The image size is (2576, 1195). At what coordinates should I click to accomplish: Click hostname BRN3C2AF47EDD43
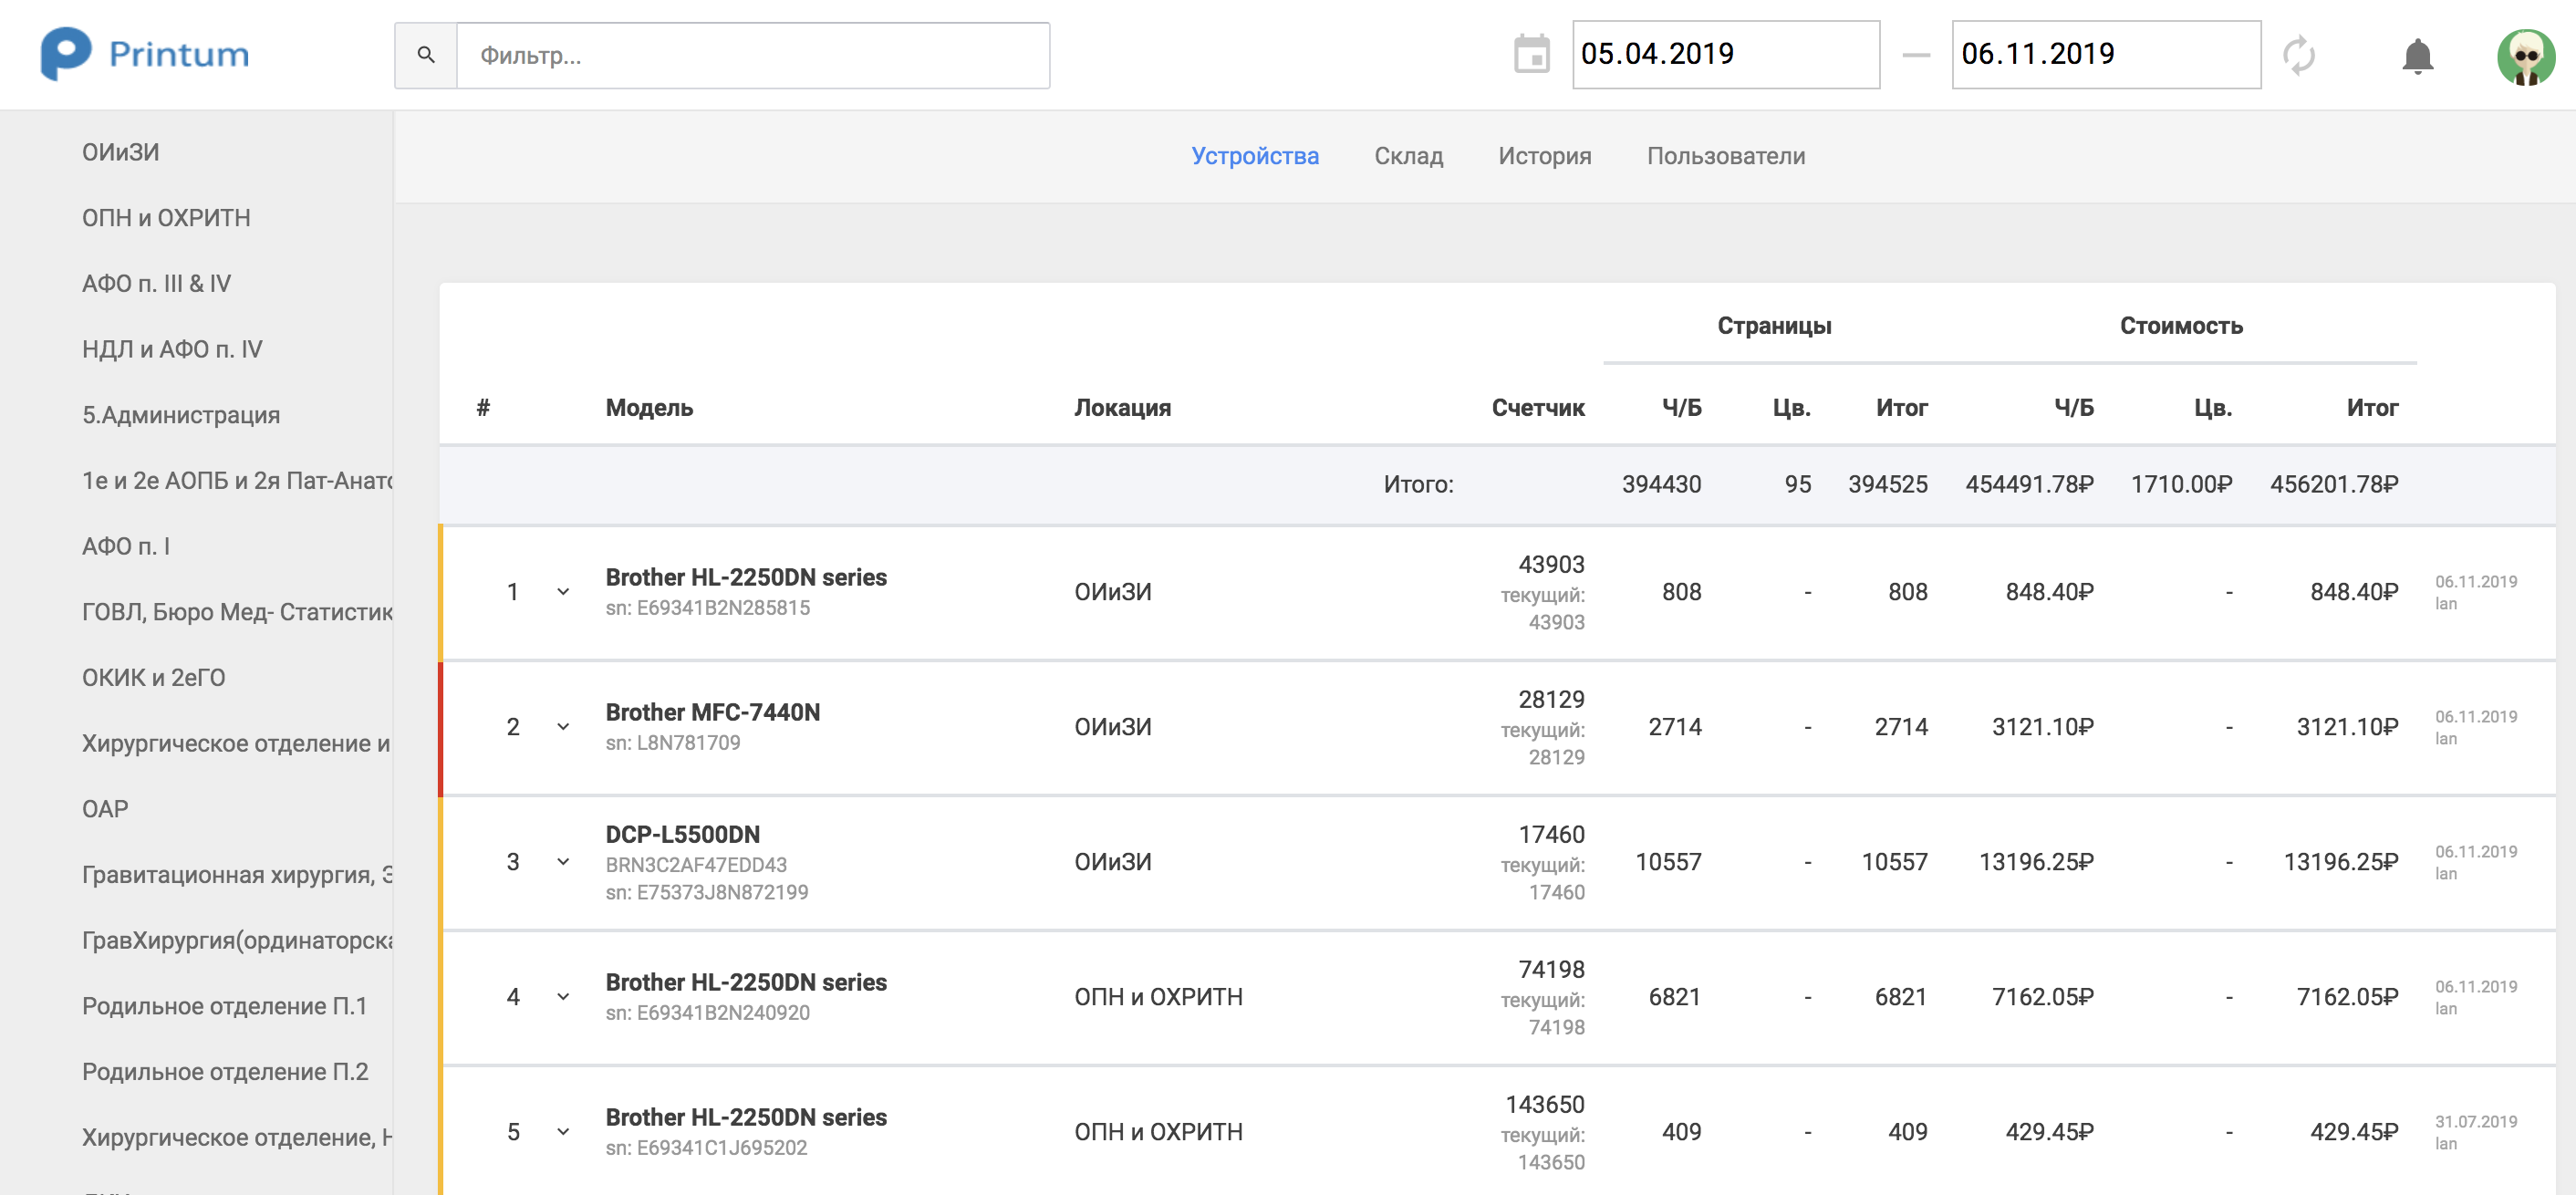[696, 865]
